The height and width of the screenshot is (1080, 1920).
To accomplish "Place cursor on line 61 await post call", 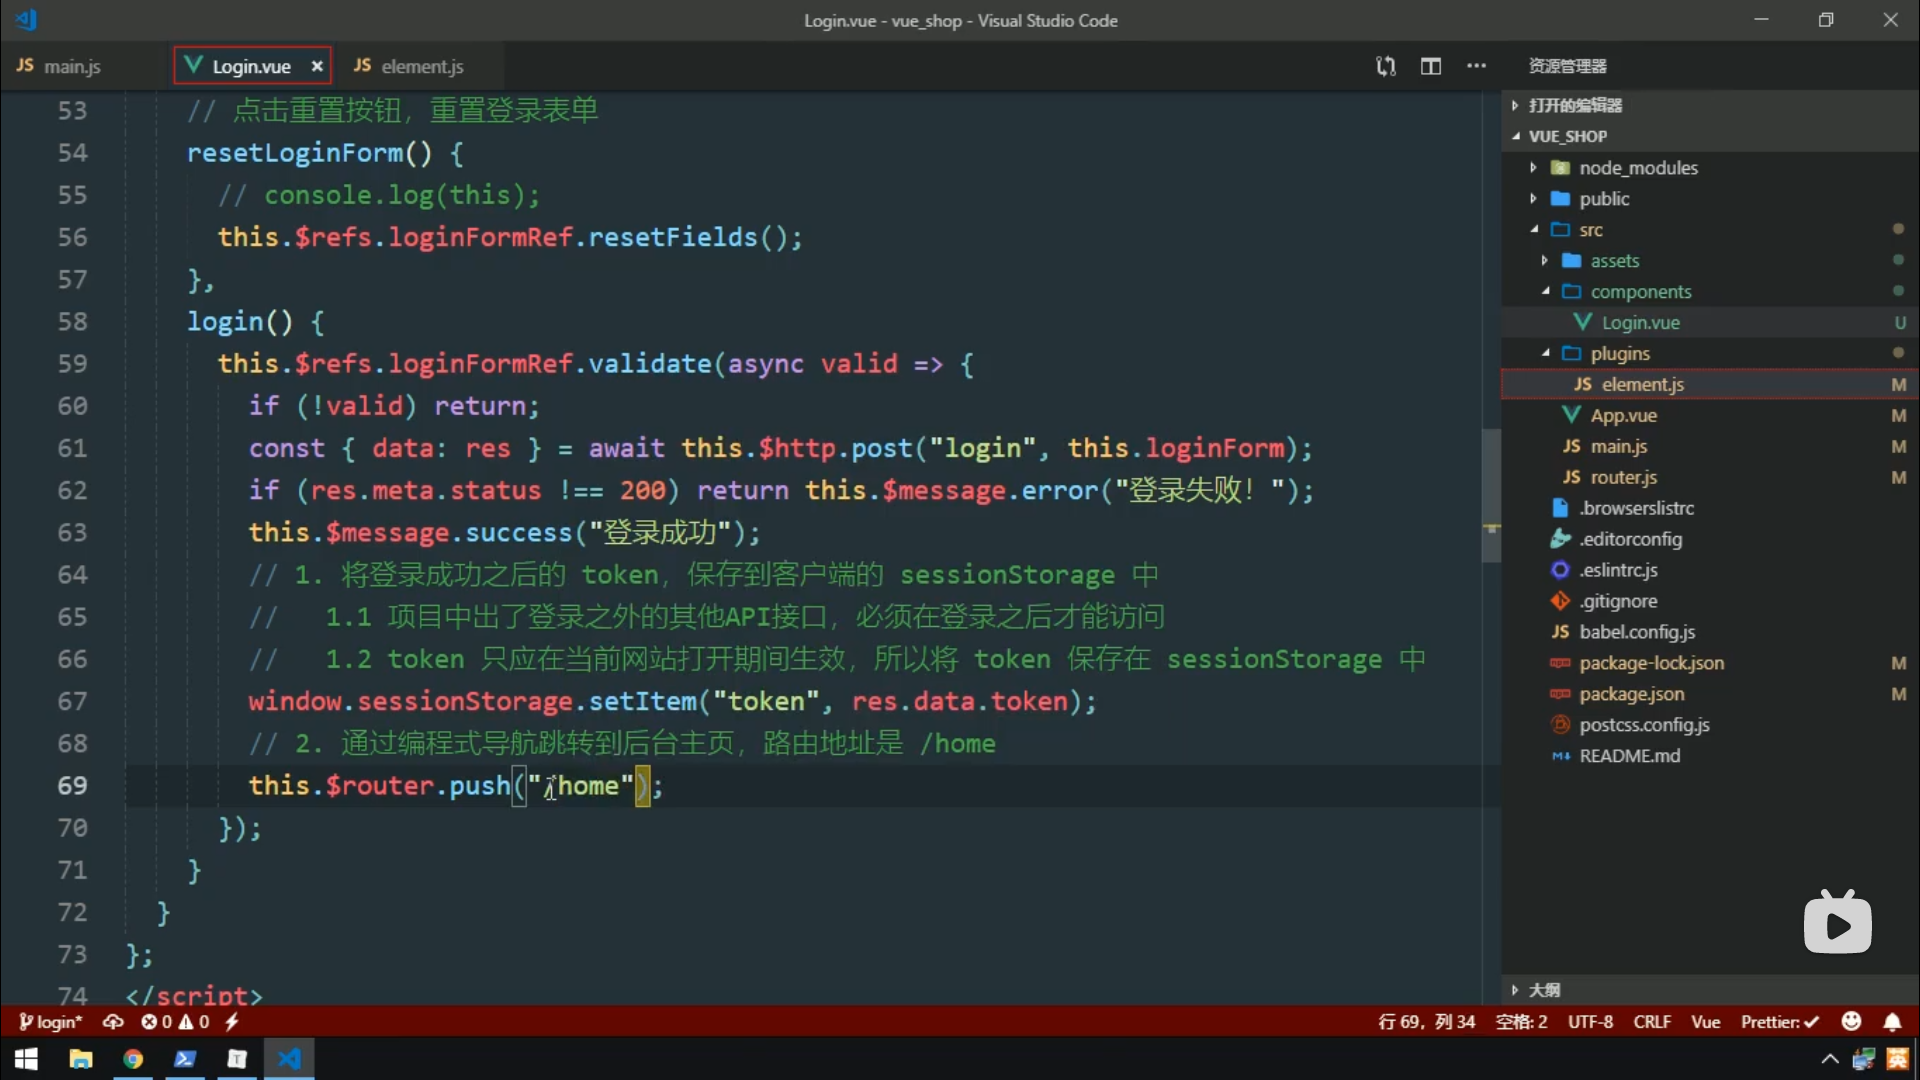I will tap(780, 448).
